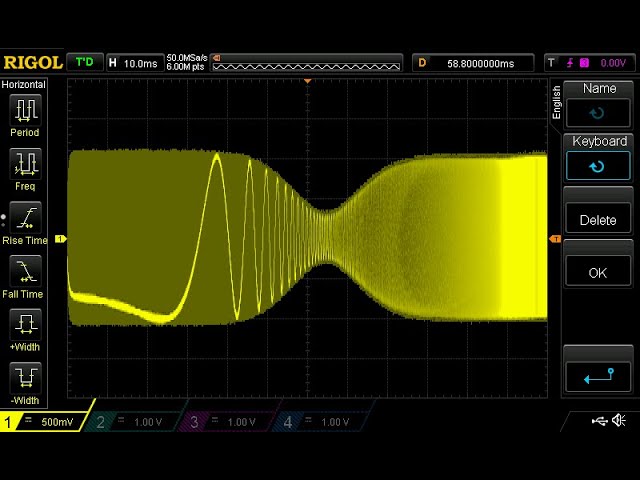
Task: Toggle channel 1 500mV tab
Action: pyautogui.click(x=45, y=422)
